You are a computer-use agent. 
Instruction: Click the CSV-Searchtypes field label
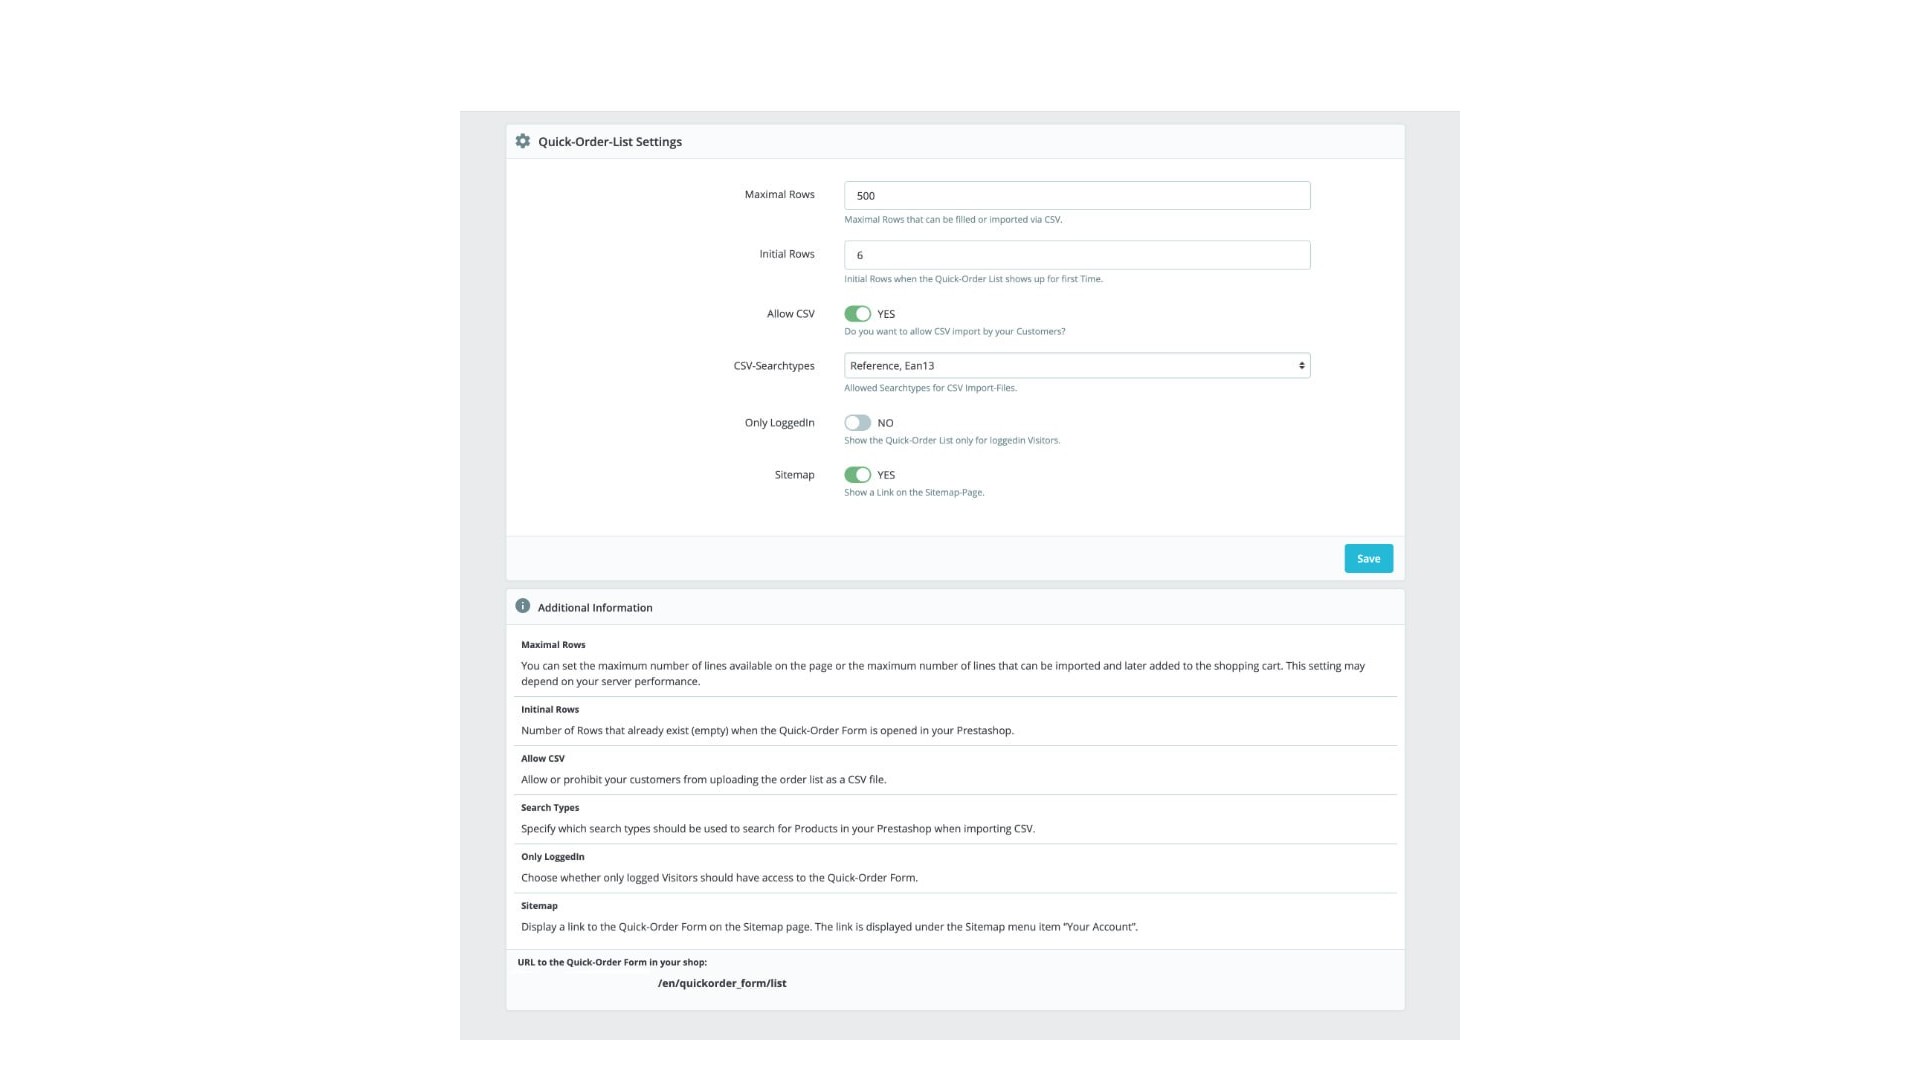(x=774, y=366)
